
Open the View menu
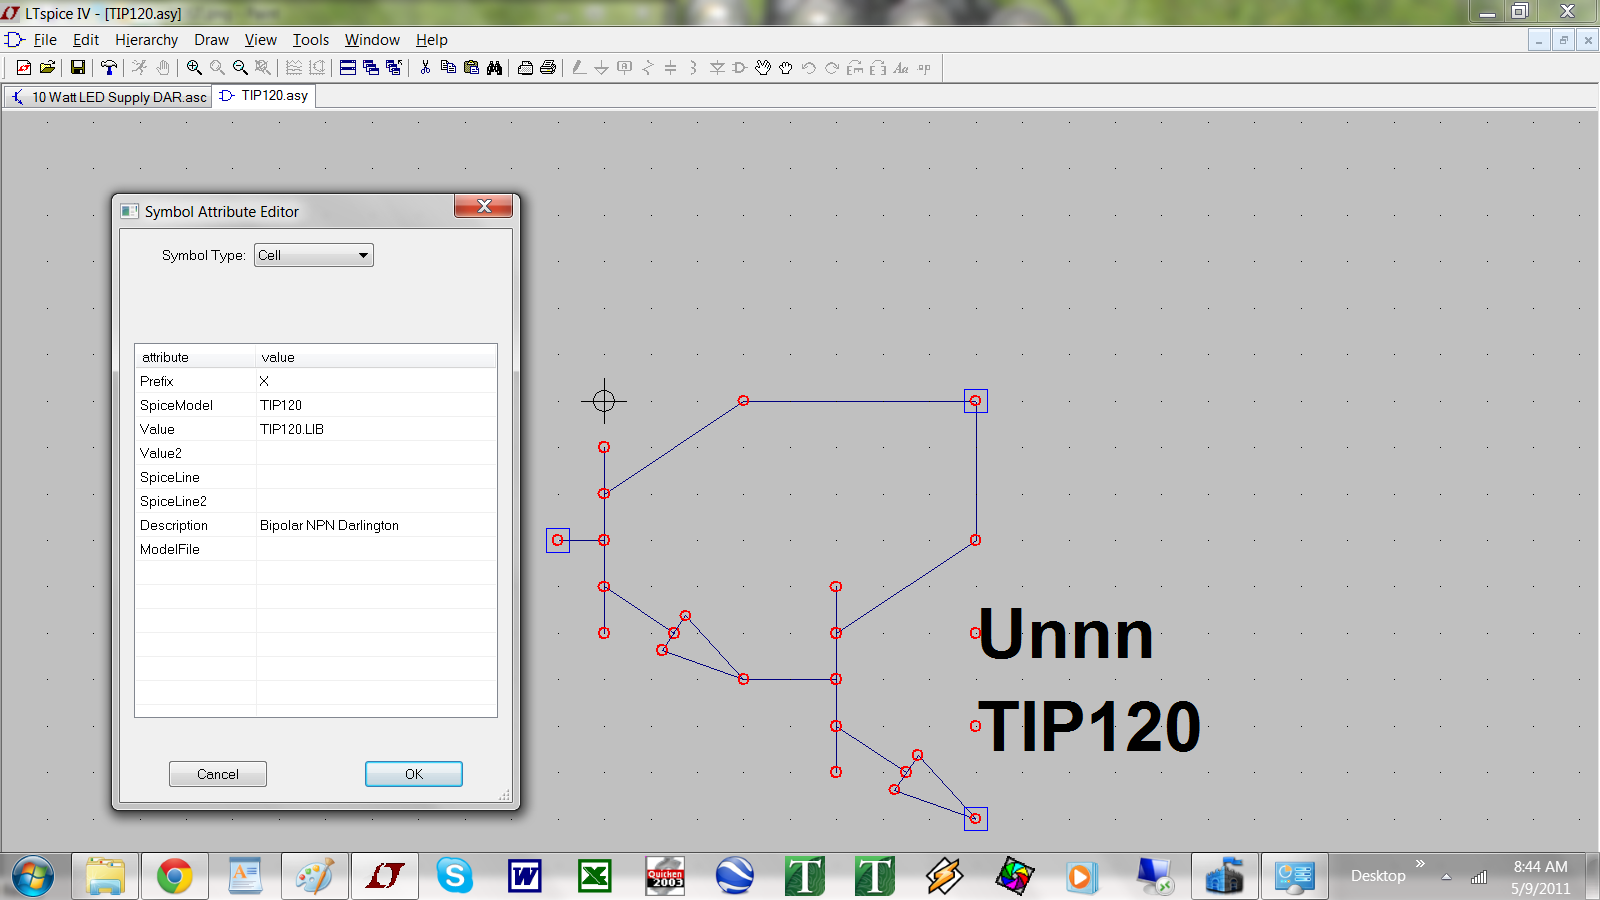point(260,40)
